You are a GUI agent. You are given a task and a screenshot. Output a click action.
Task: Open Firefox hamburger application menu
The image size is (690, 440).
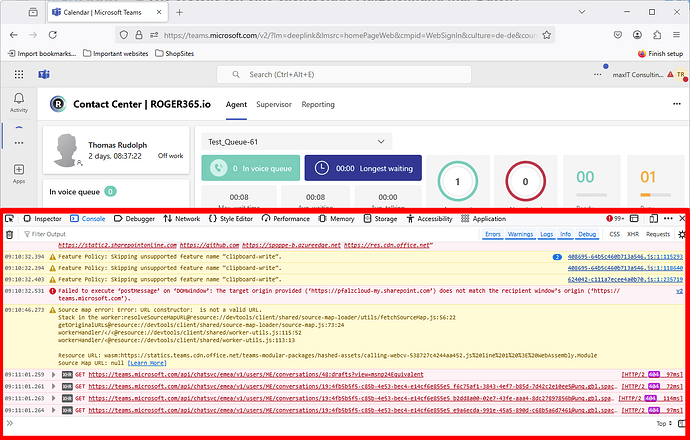676,35
